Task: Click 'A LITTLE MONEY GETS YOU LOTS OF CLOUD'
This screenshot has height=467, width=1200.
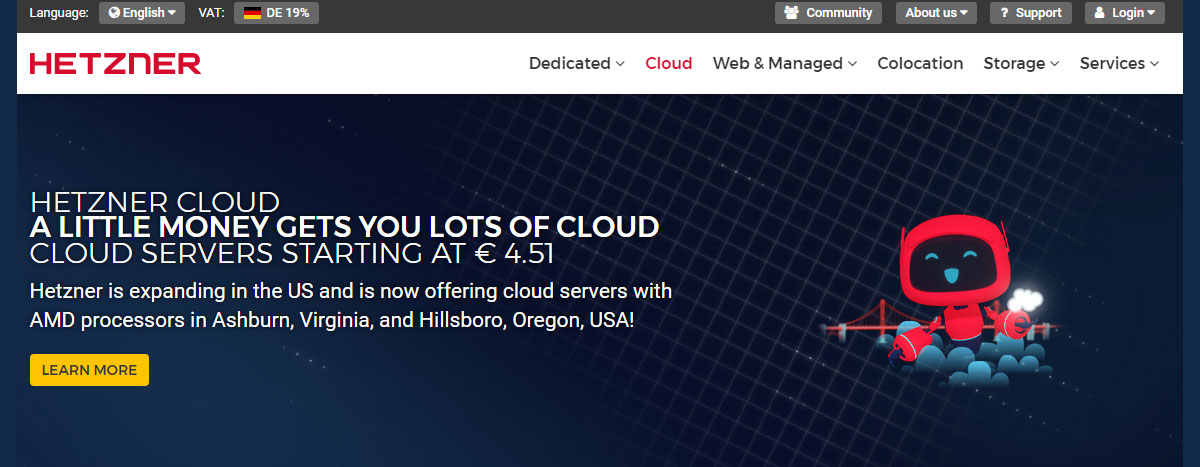Action: tap(345, 227)
